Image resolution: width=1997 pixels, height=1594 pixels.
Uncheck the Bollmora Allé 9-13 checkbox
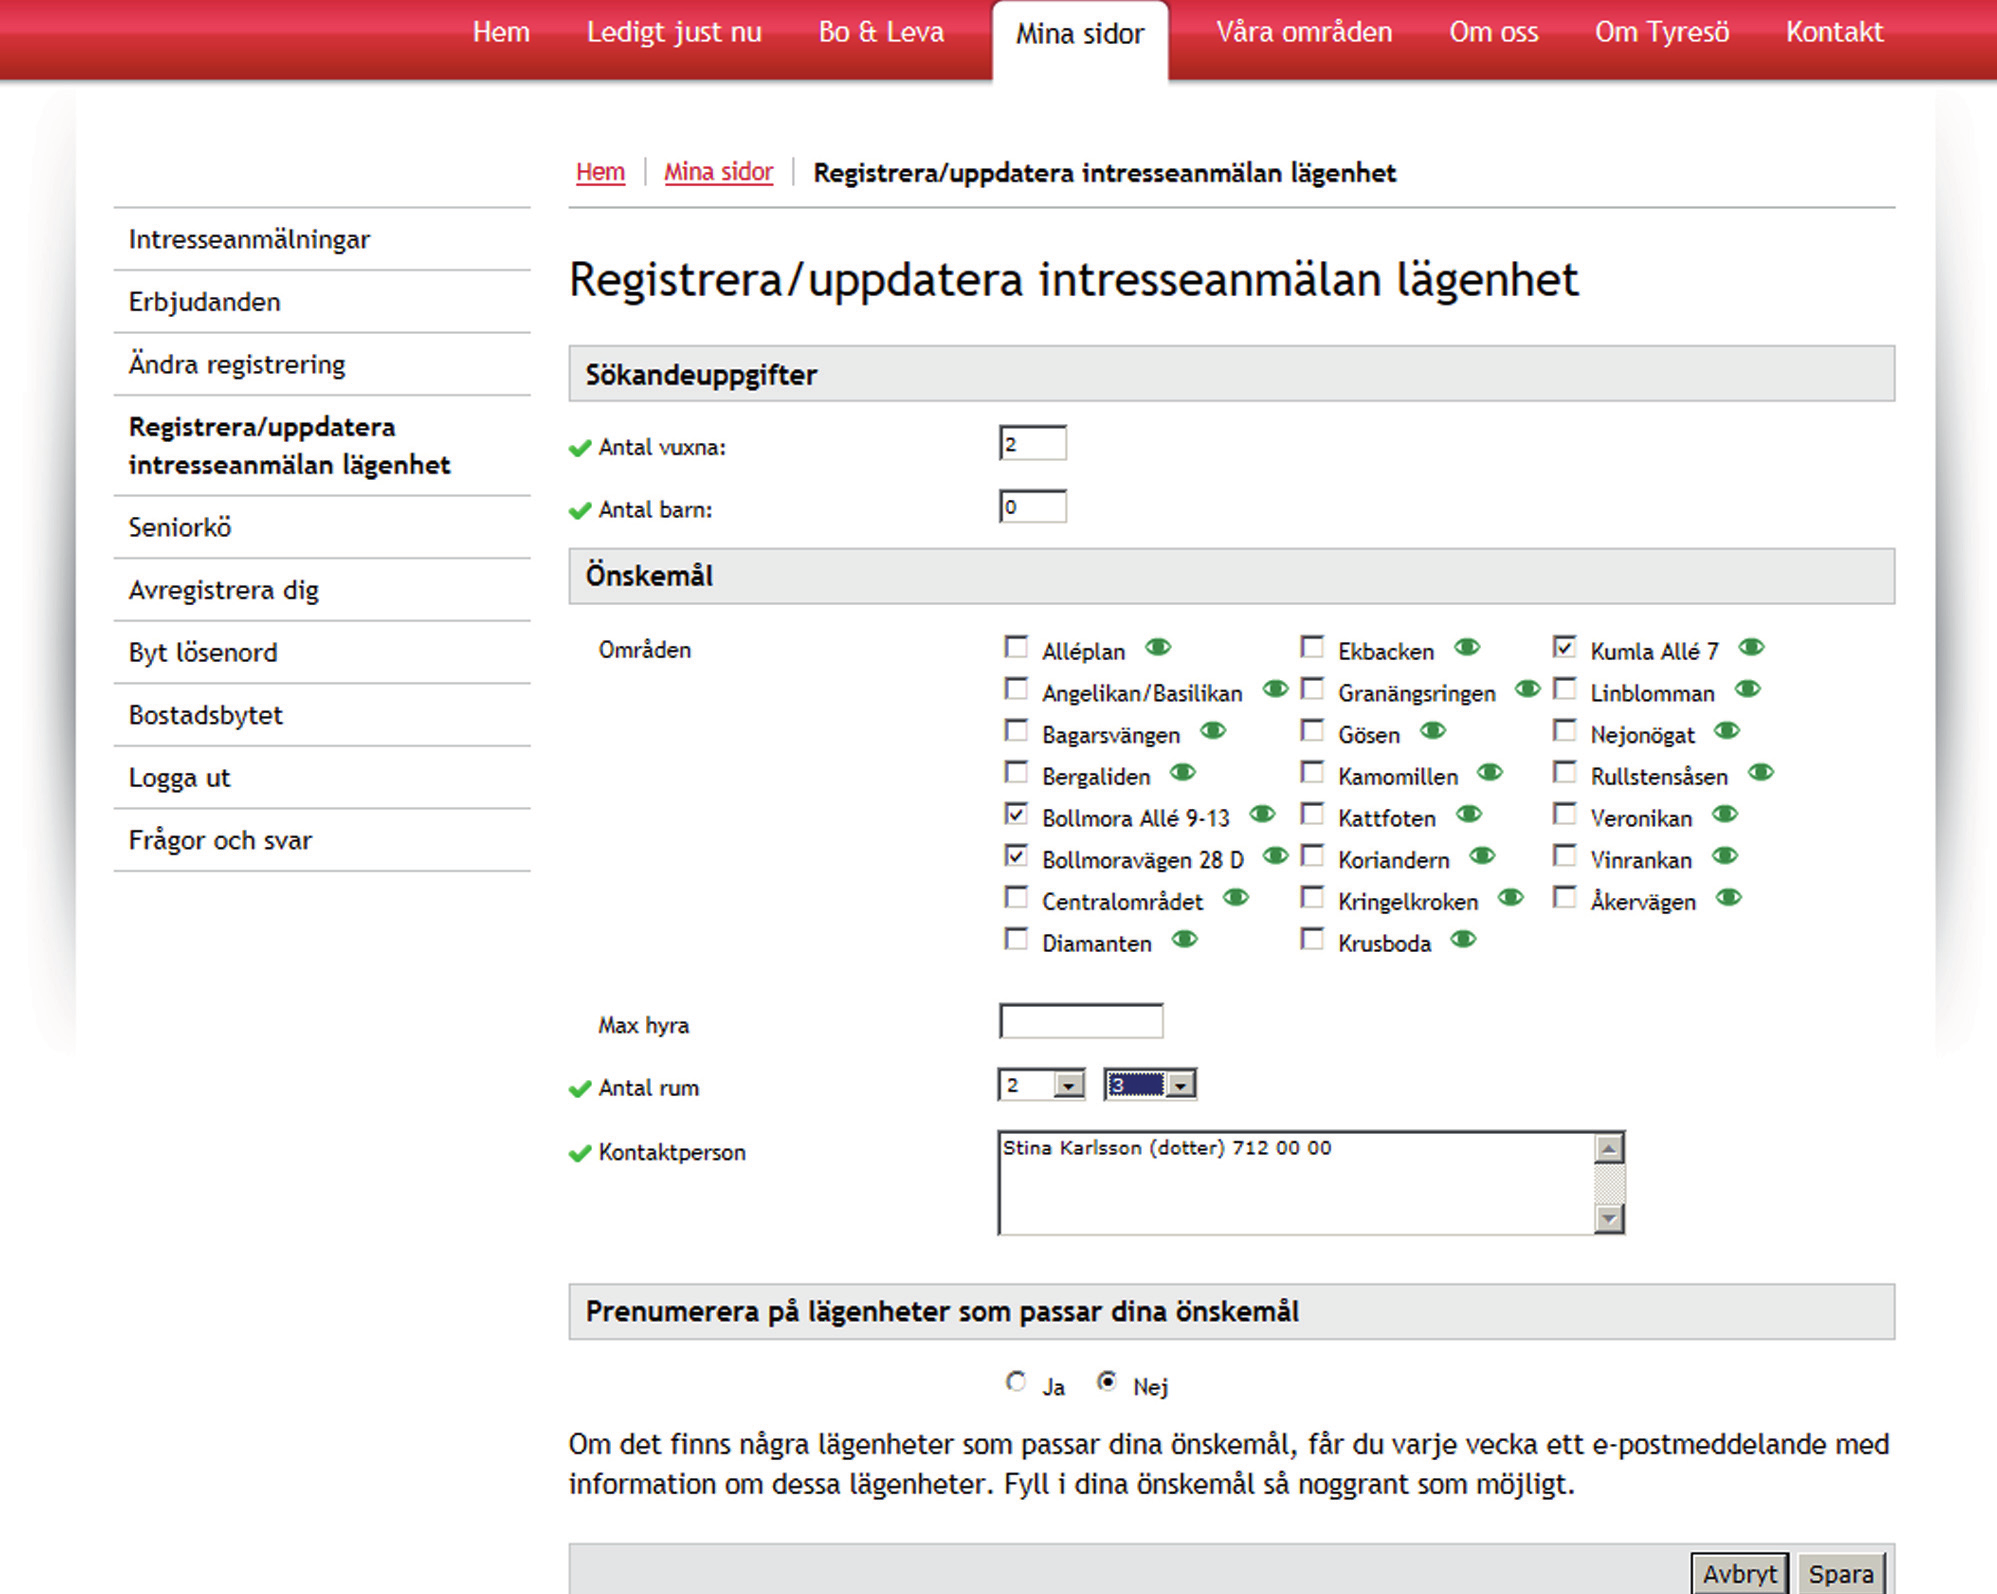click(1016, 815)
